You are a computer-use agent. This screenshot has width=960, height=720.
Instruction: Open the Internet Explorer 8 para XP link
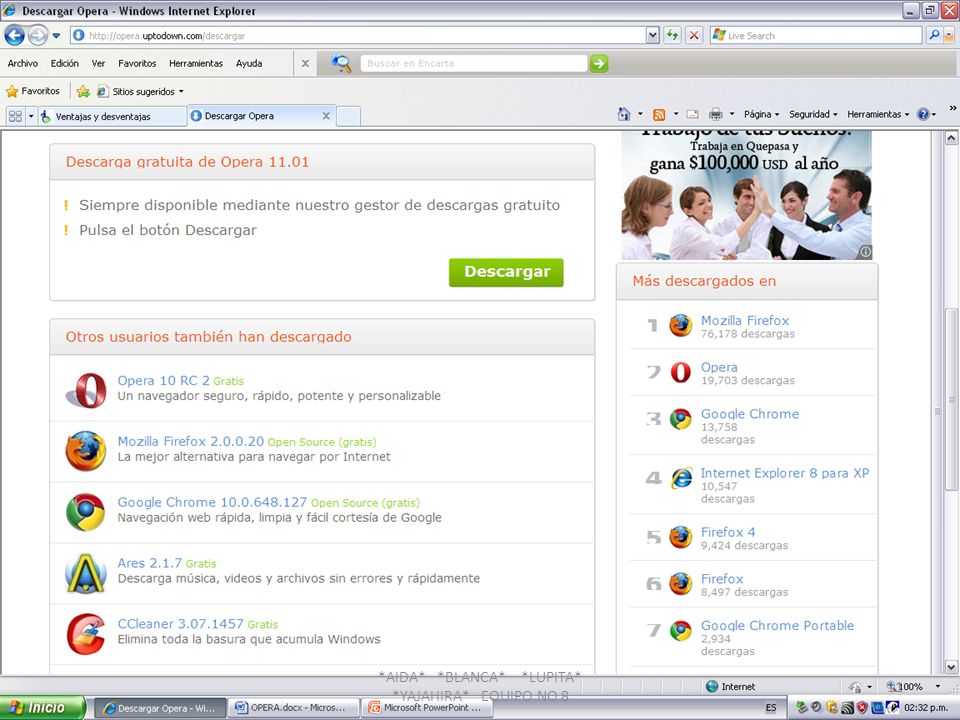point(785,473)
